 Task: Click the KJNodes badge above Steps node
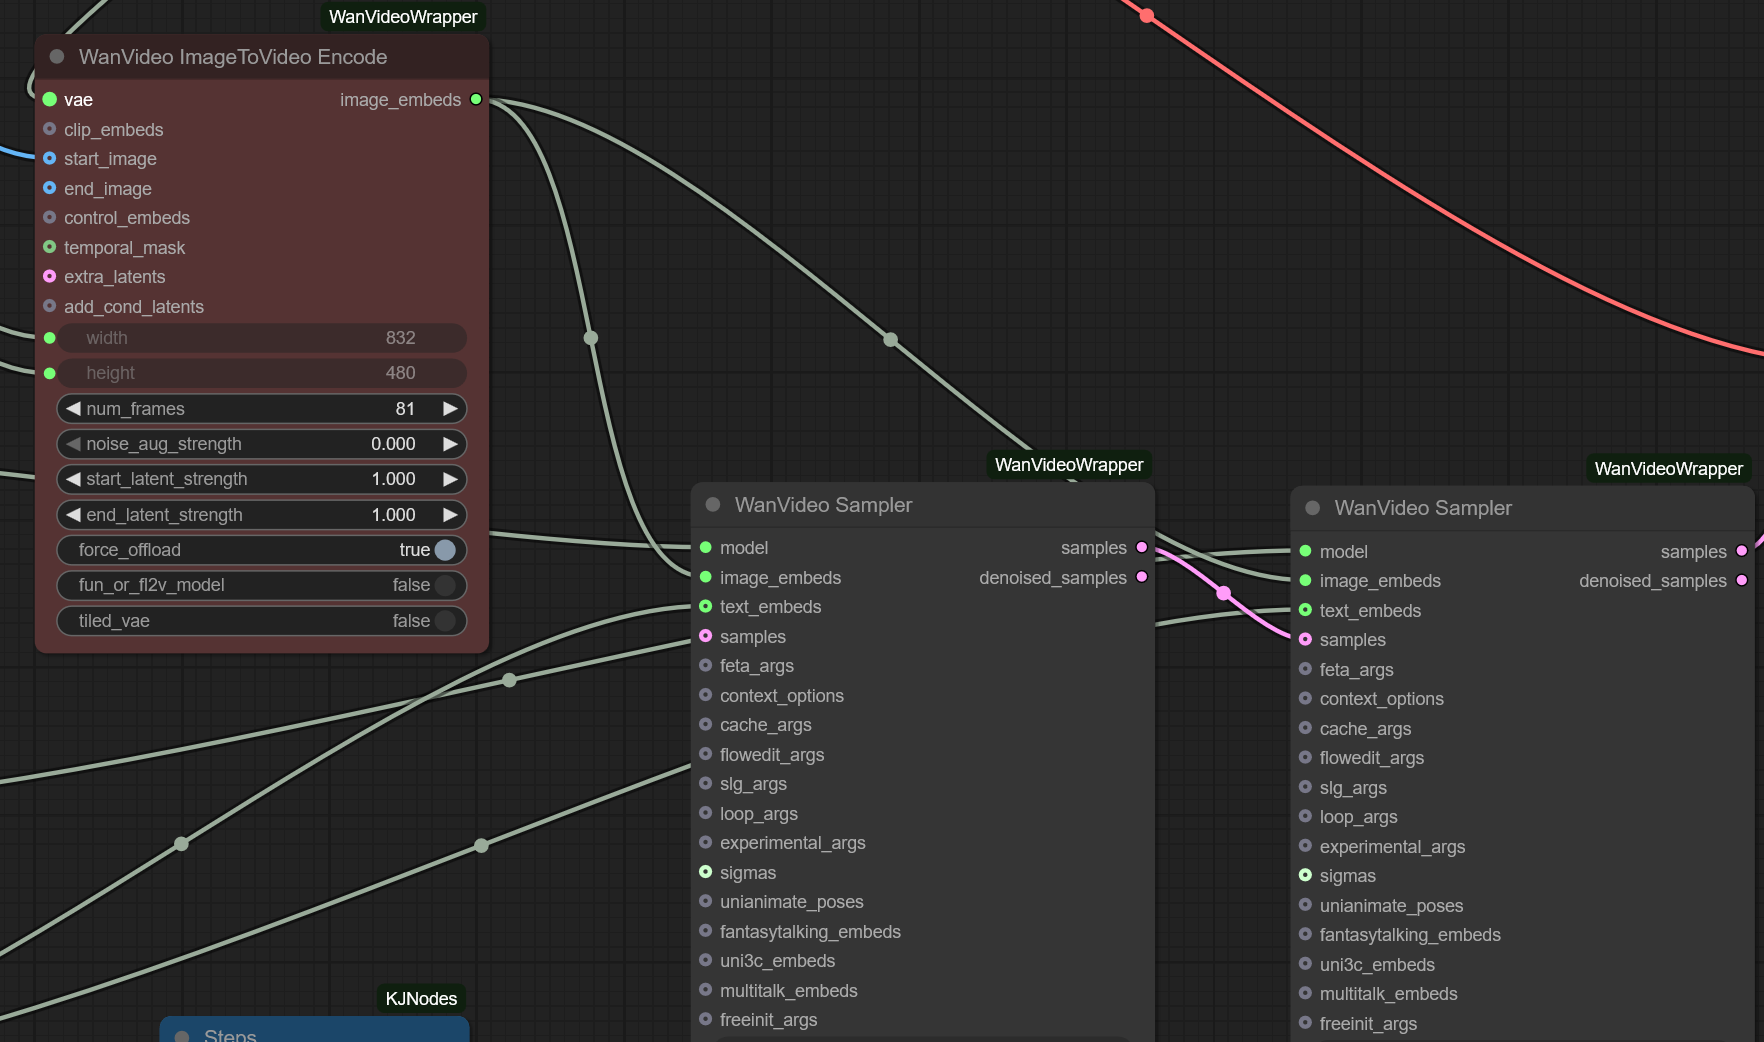click(421, 999)
